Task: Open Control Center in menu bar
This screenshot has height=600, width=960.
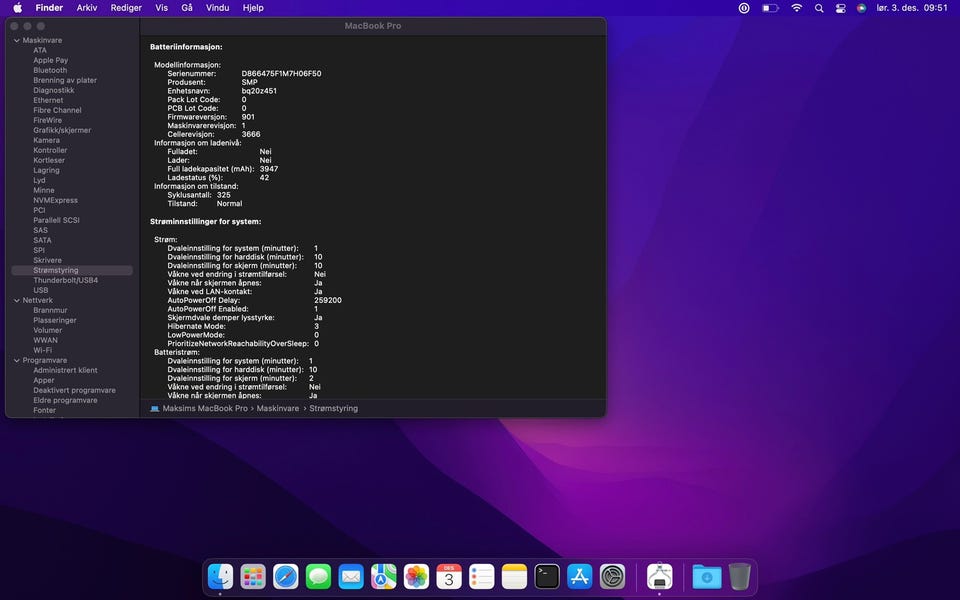Action: tap(840, 8)
